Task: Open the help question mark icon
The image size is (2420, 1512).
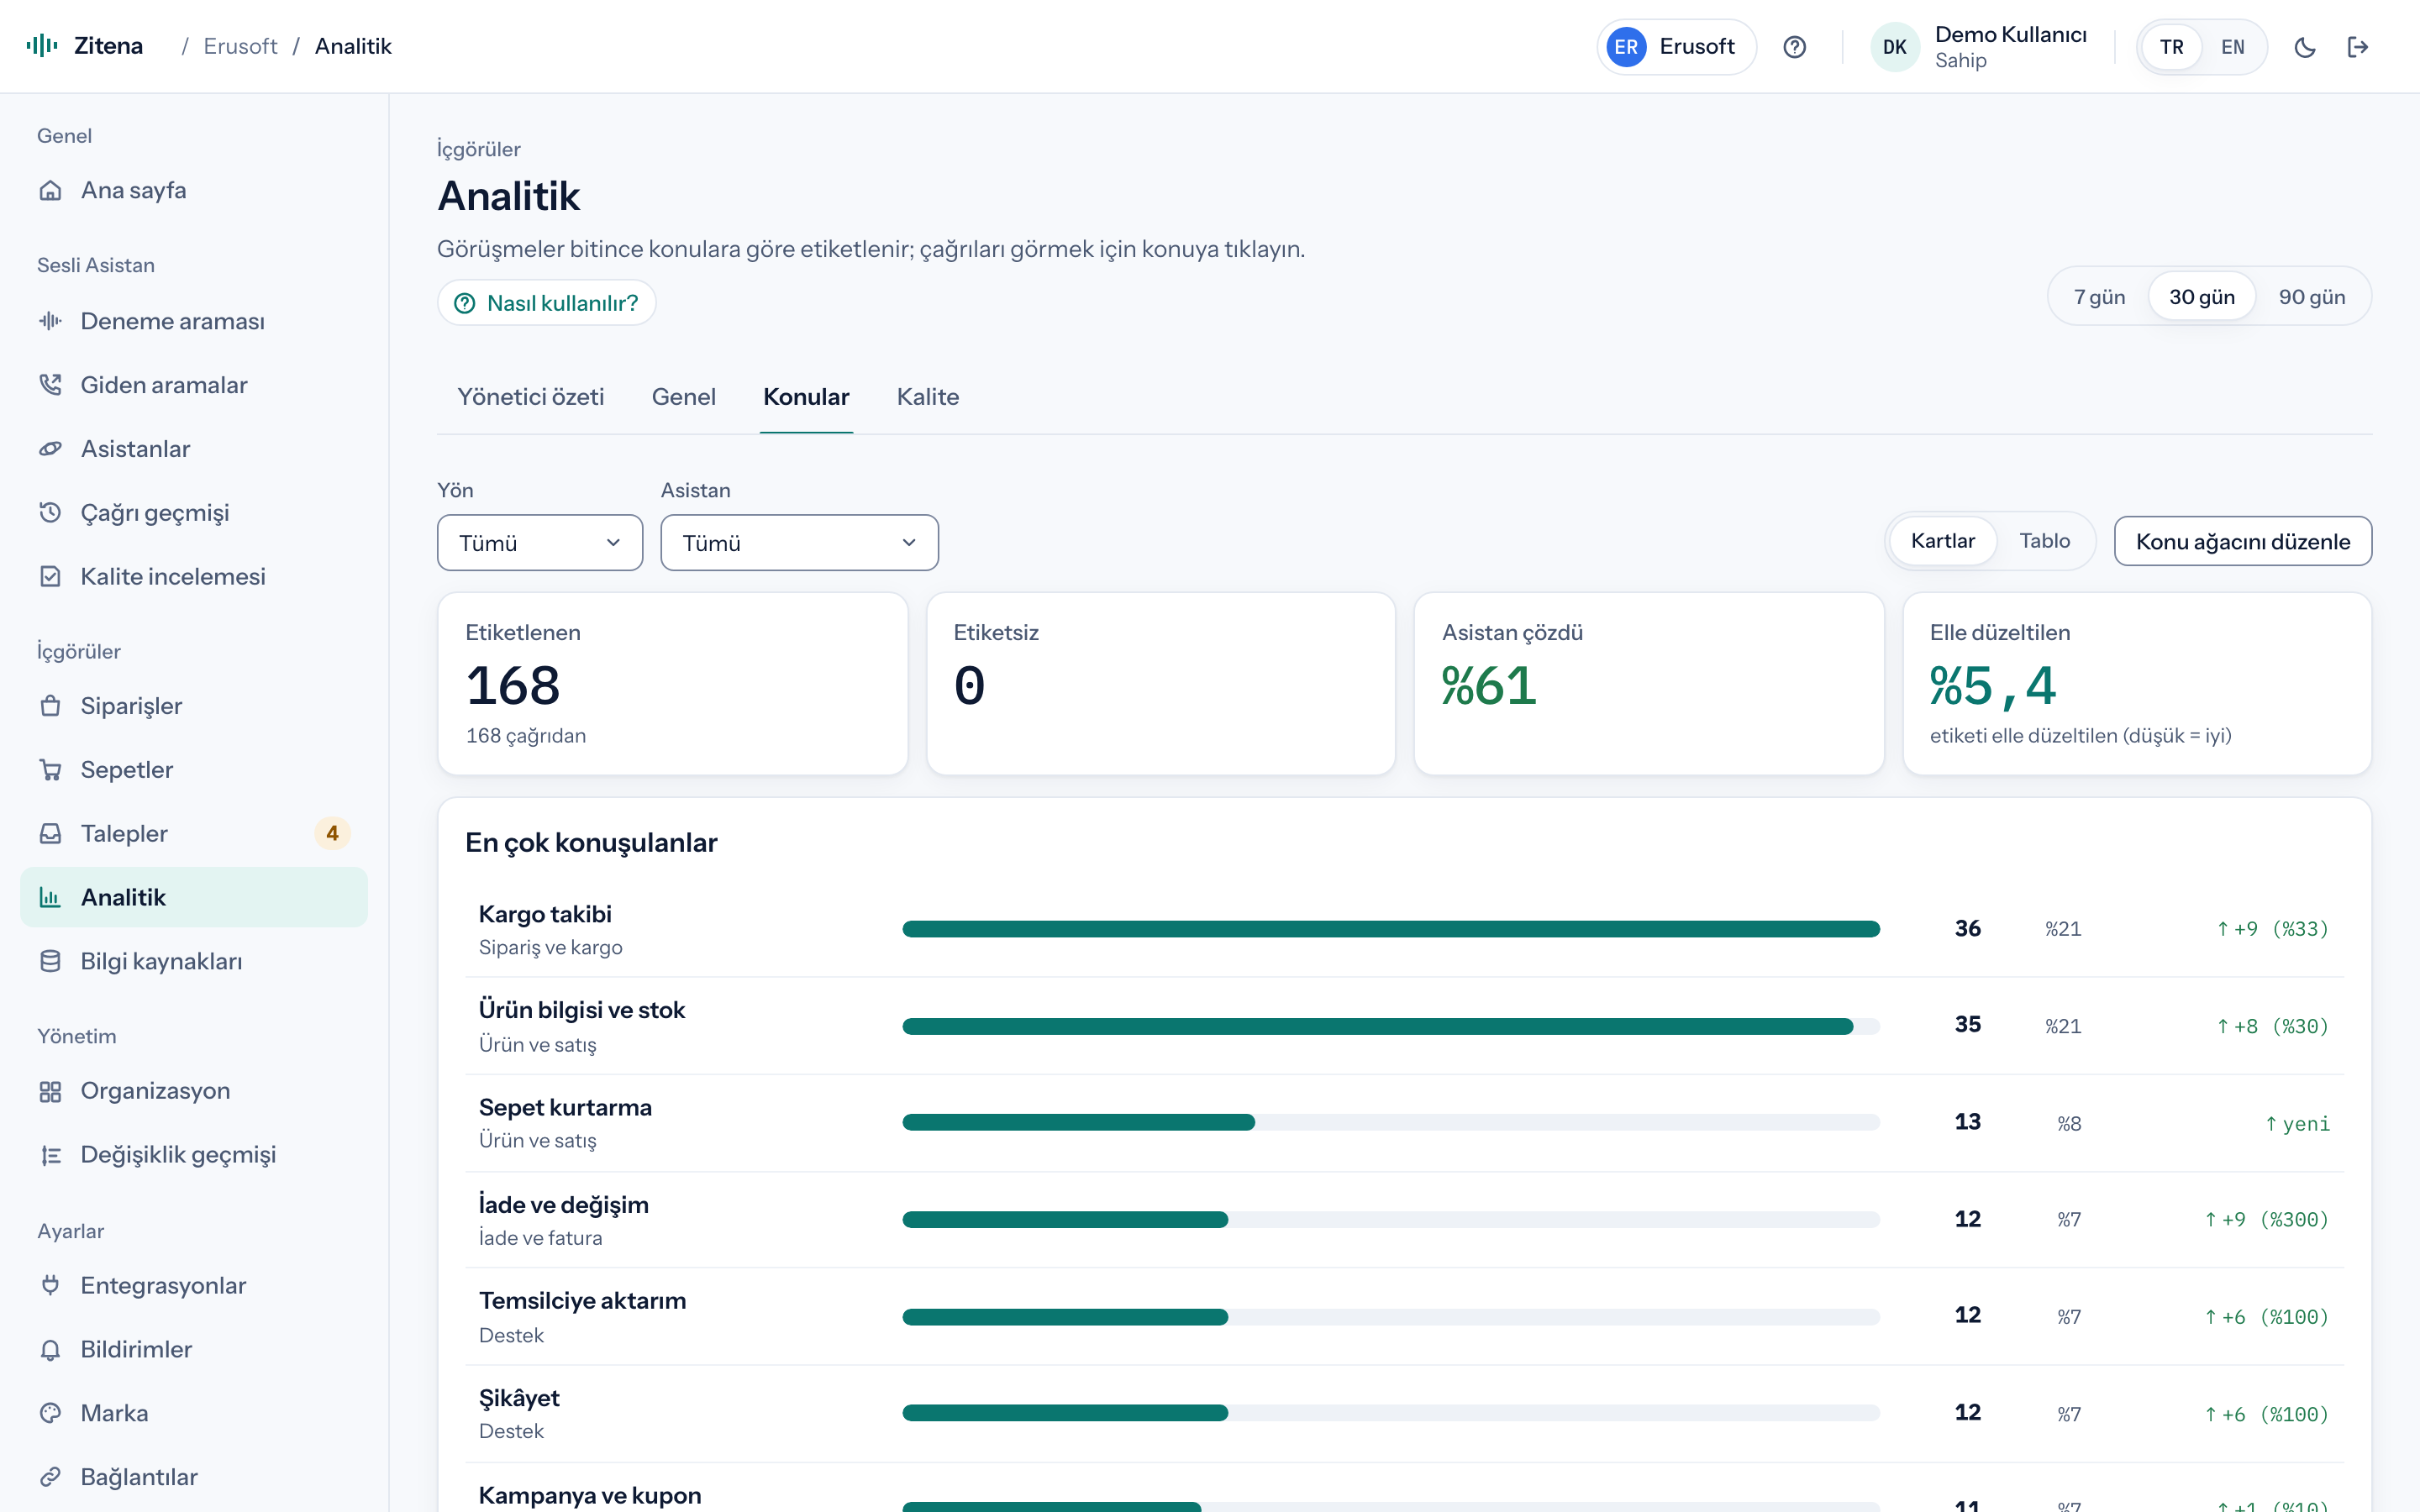Action: pyautogui.click(x=1794, y=47)
